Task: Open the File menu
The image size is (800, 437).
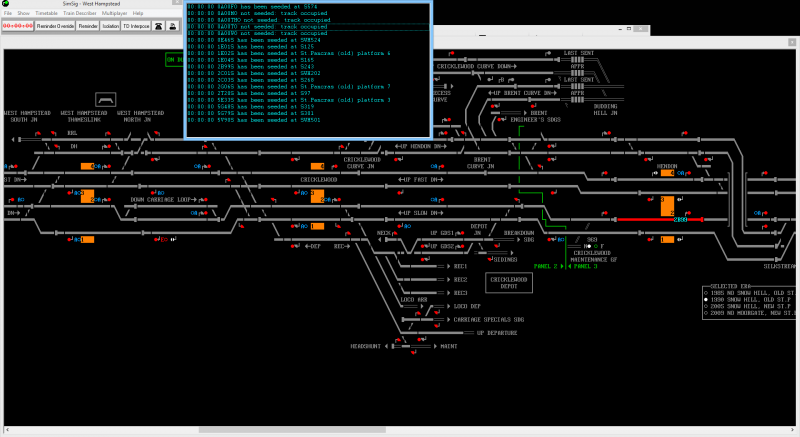Action: click(x=8, y=13)
